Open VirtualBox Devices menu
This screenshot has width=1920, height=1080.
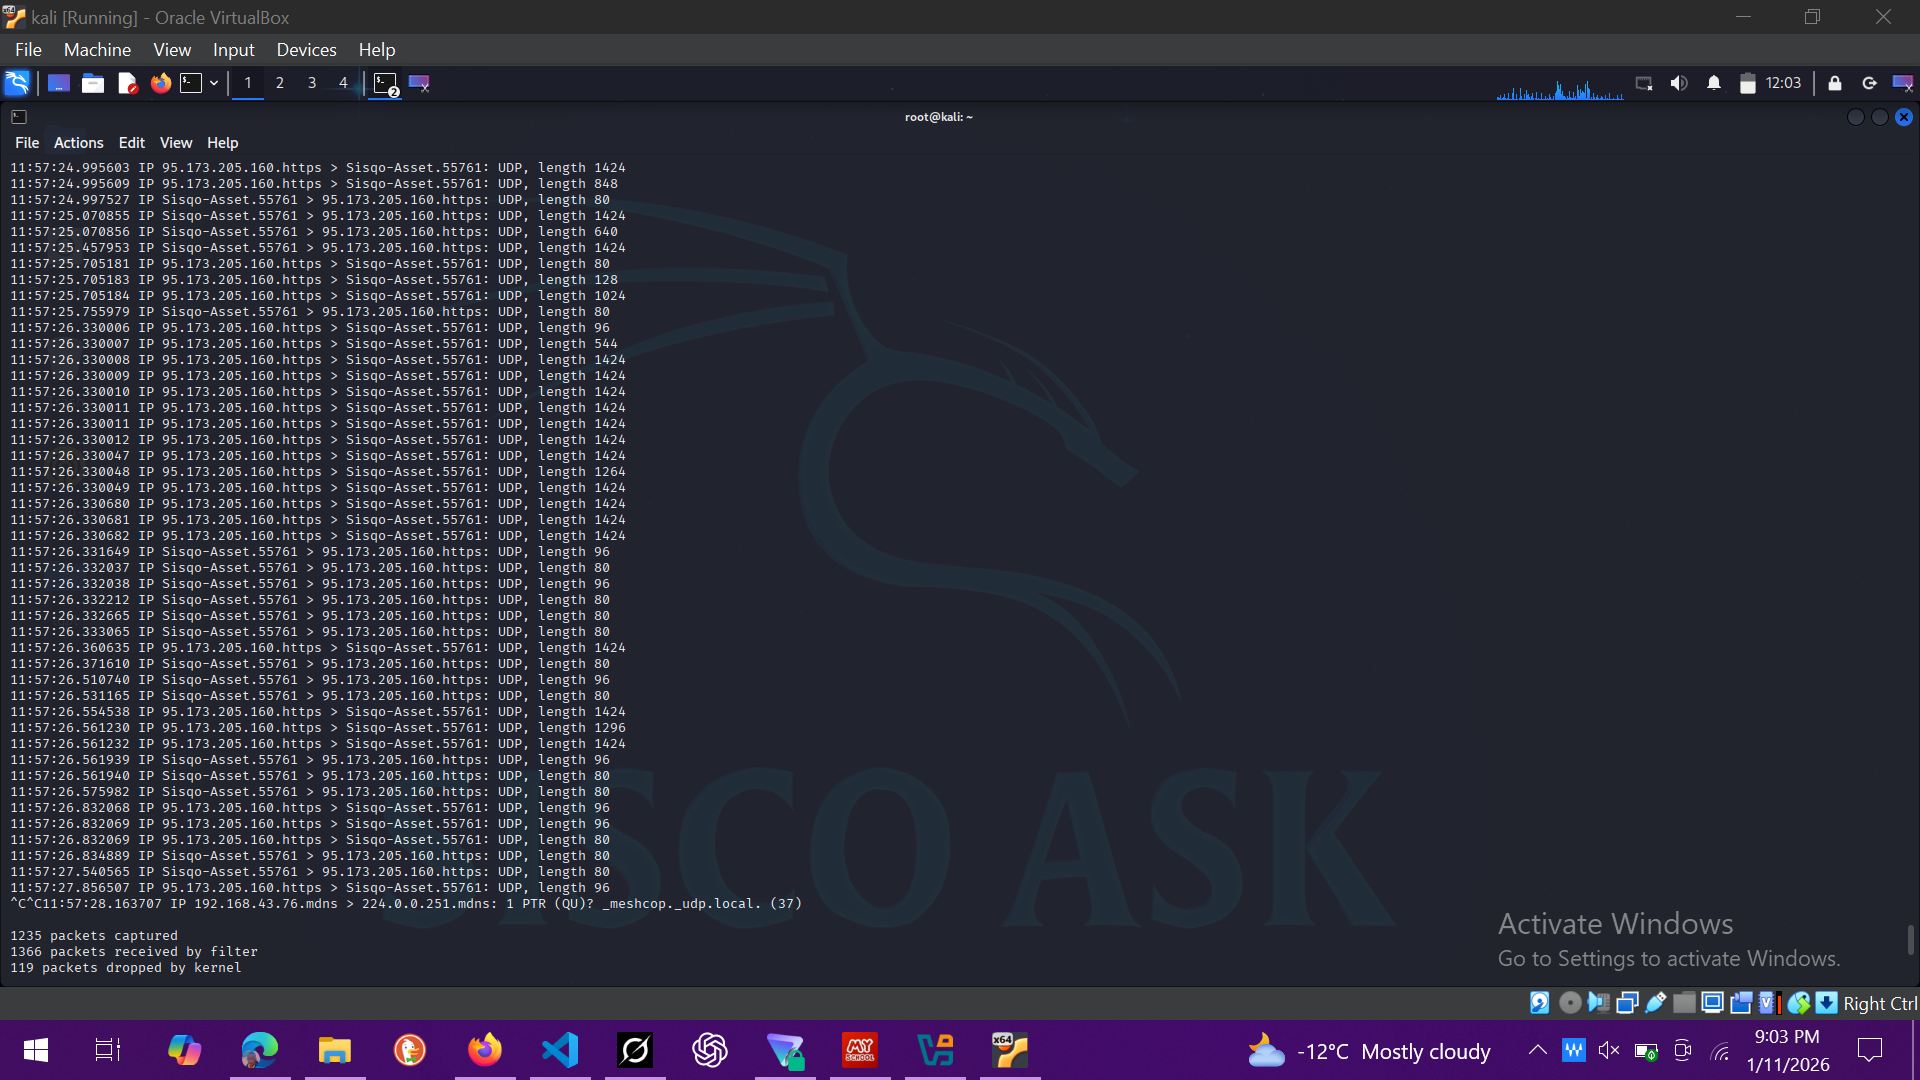pos(306,50)
